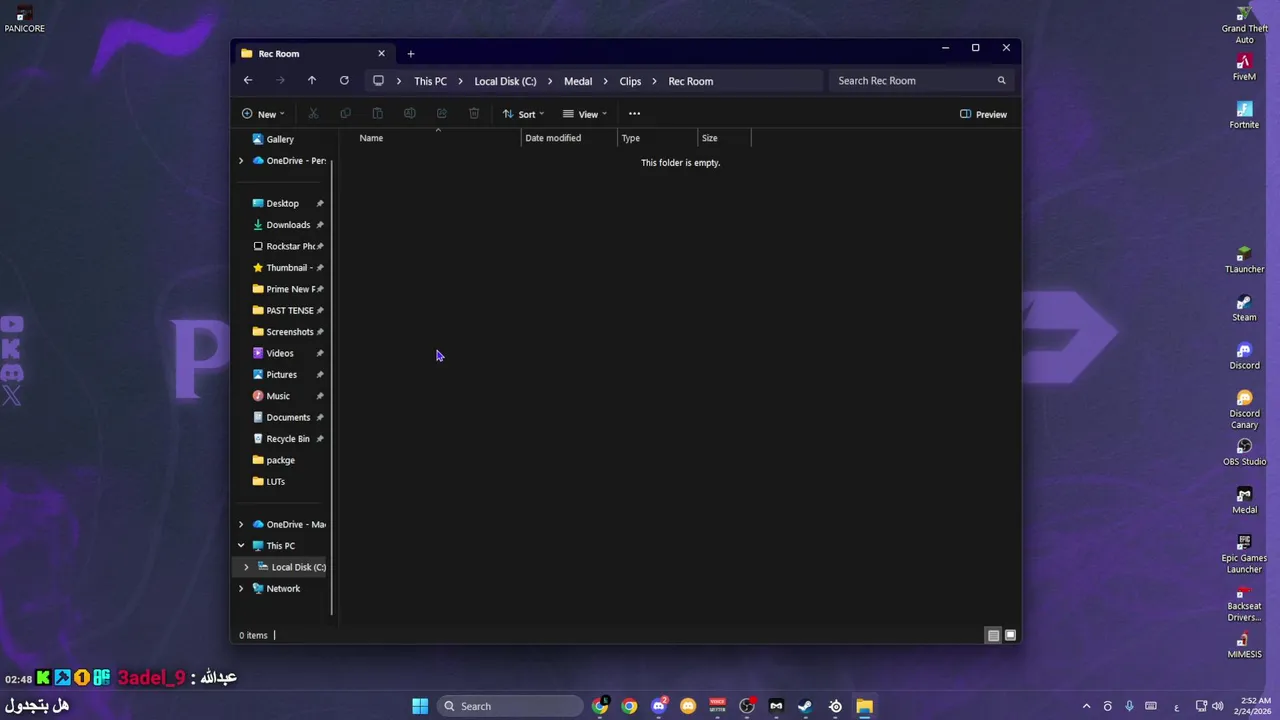Click Clips breadcrumb in address bar
The width and height of the screenshot is (1280, 720).
630,81
